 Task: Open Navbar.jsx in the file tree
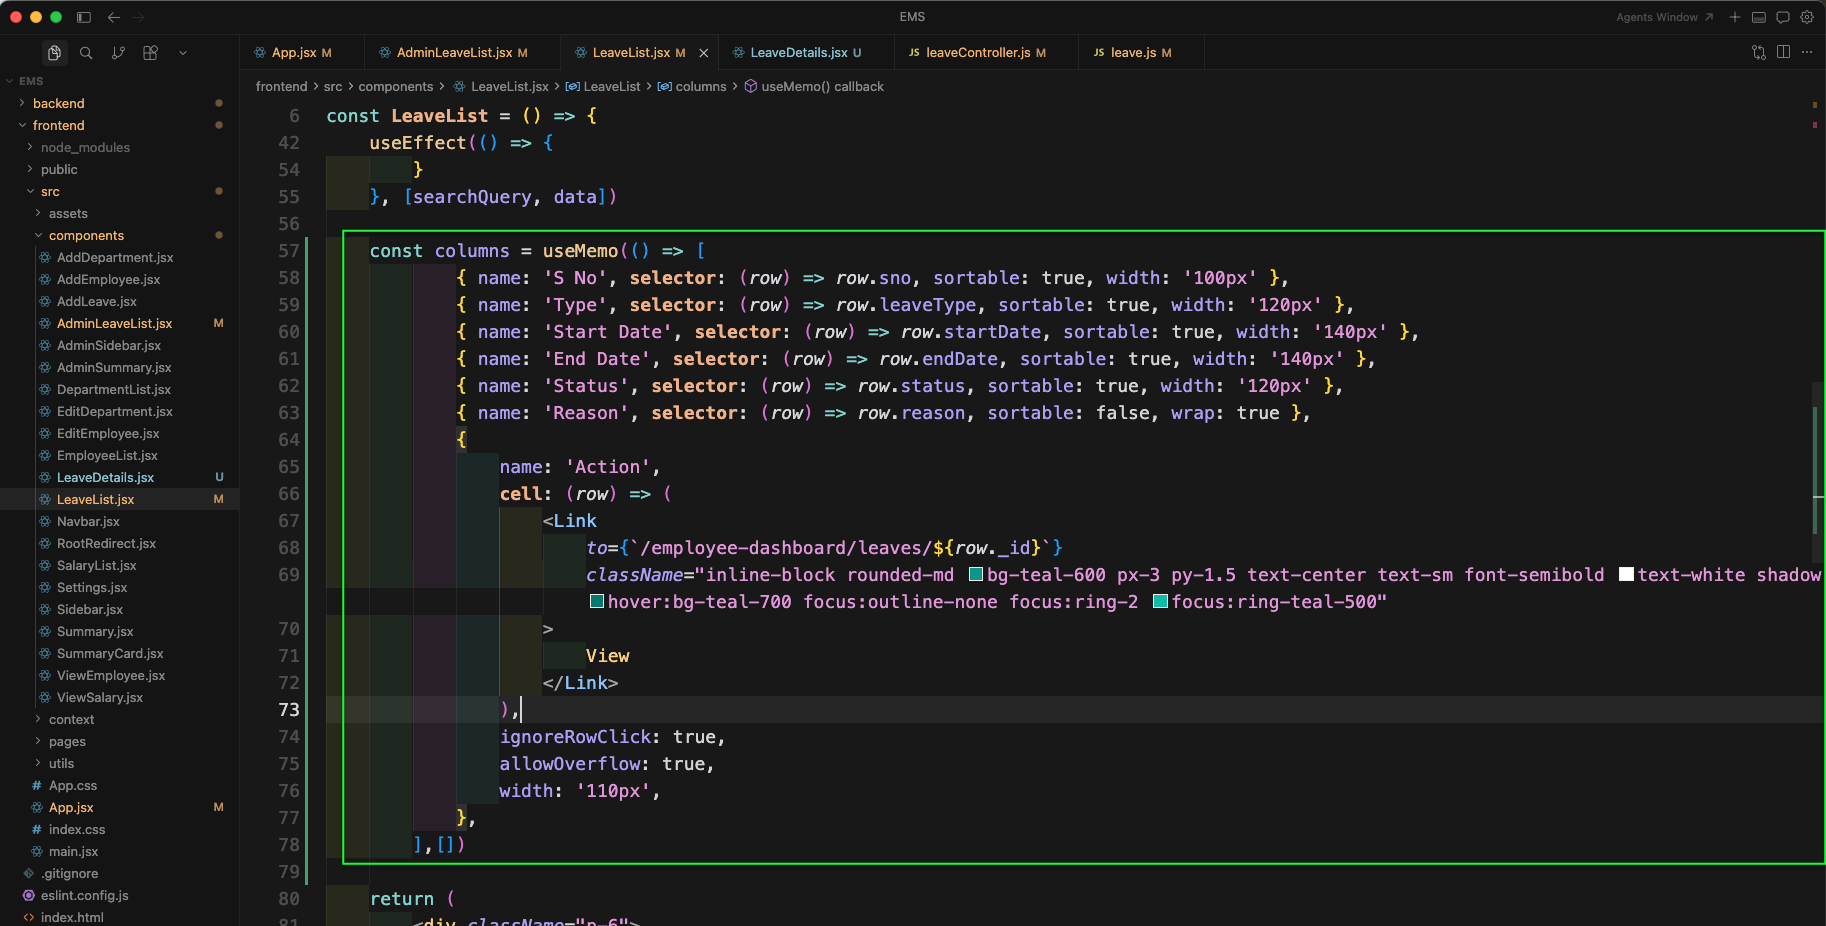click(x=88, y=521)
